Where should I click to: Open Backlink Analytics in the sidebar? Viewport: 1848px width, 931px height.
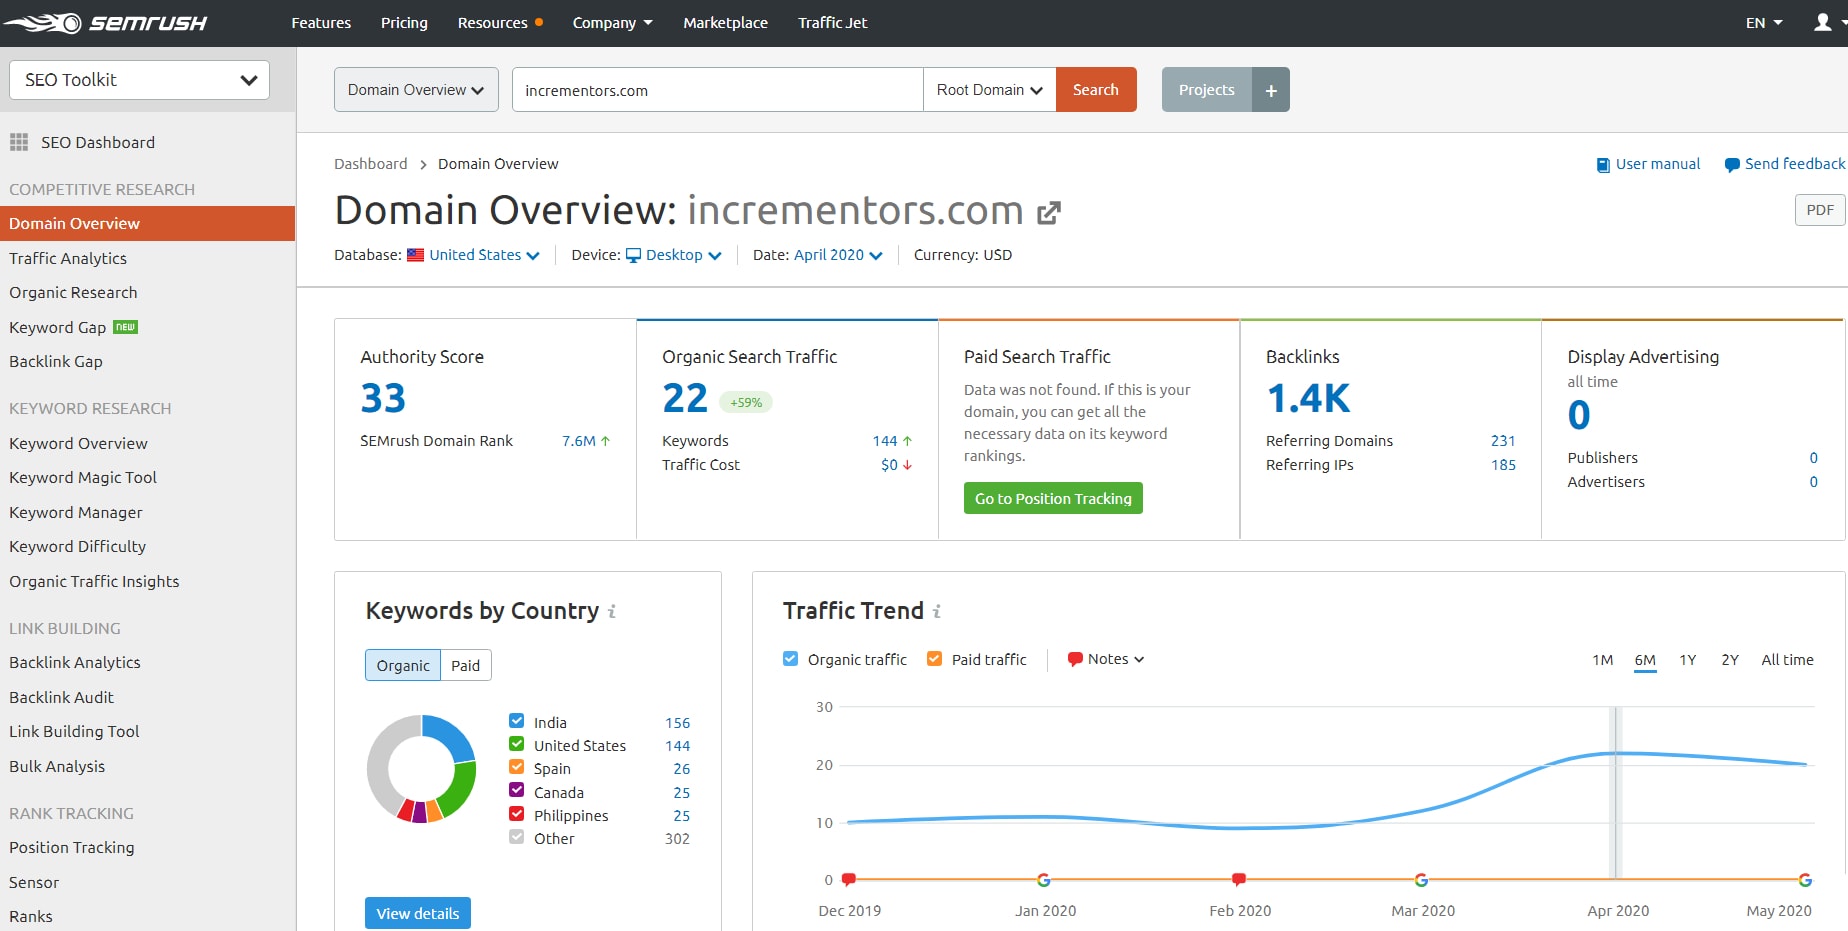click(x=75, y=662)
